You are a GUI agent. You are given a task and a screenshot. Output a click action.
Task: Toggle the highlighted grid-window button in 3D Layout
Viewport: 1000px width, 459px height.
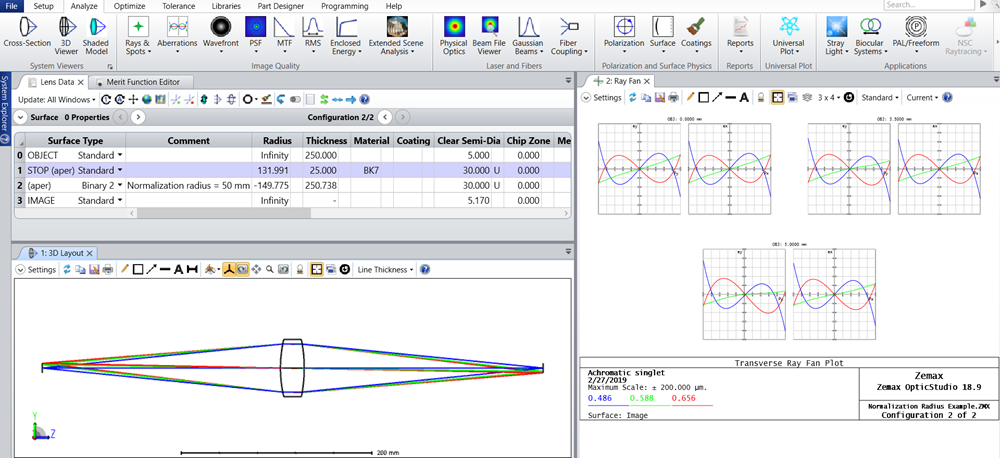pyautogui.click(x=316, y=270)
